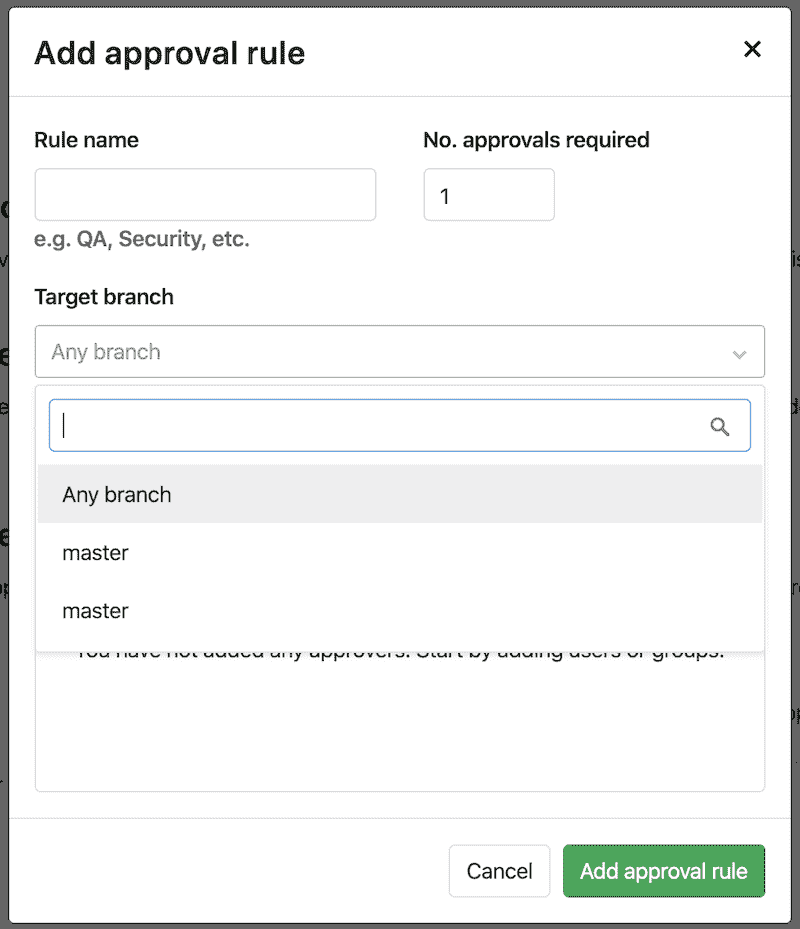The height and width of the screenshot is (929, 800).
Task: Click into the branch search box
Action: coord(380,426)
